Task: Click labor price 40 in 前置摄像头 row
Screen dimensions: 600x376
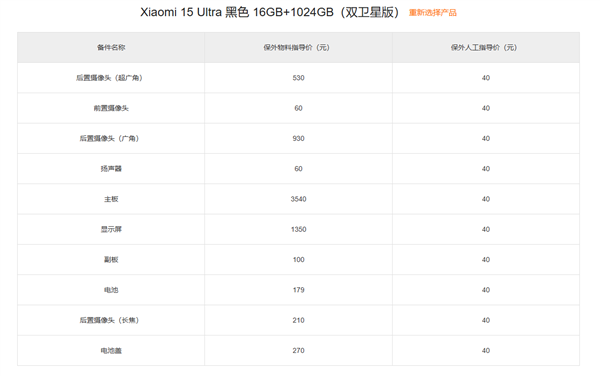Action: point(486,108)
